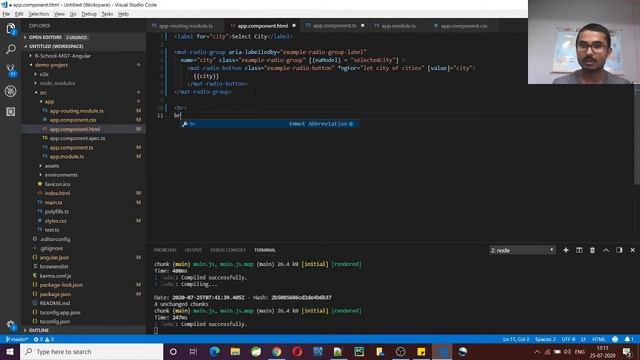Launch Microsoft Edge from taskbar
The height and width of the screenshot is (360, 640).
click(x=215, y=351)
